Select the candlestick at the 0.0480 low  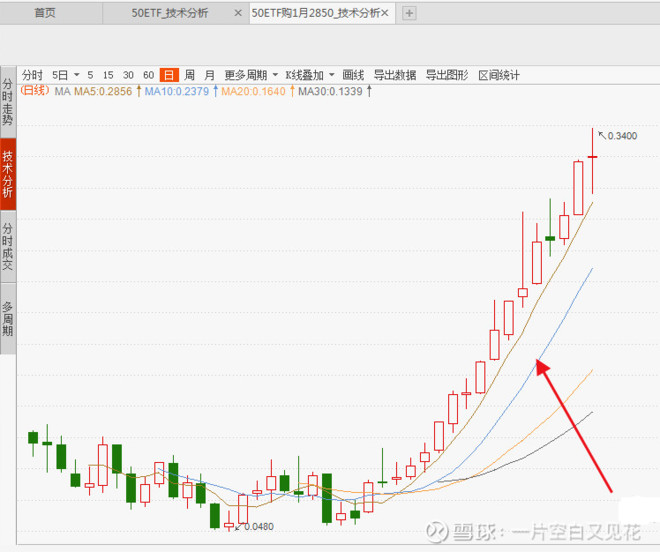tap(229, 521)
